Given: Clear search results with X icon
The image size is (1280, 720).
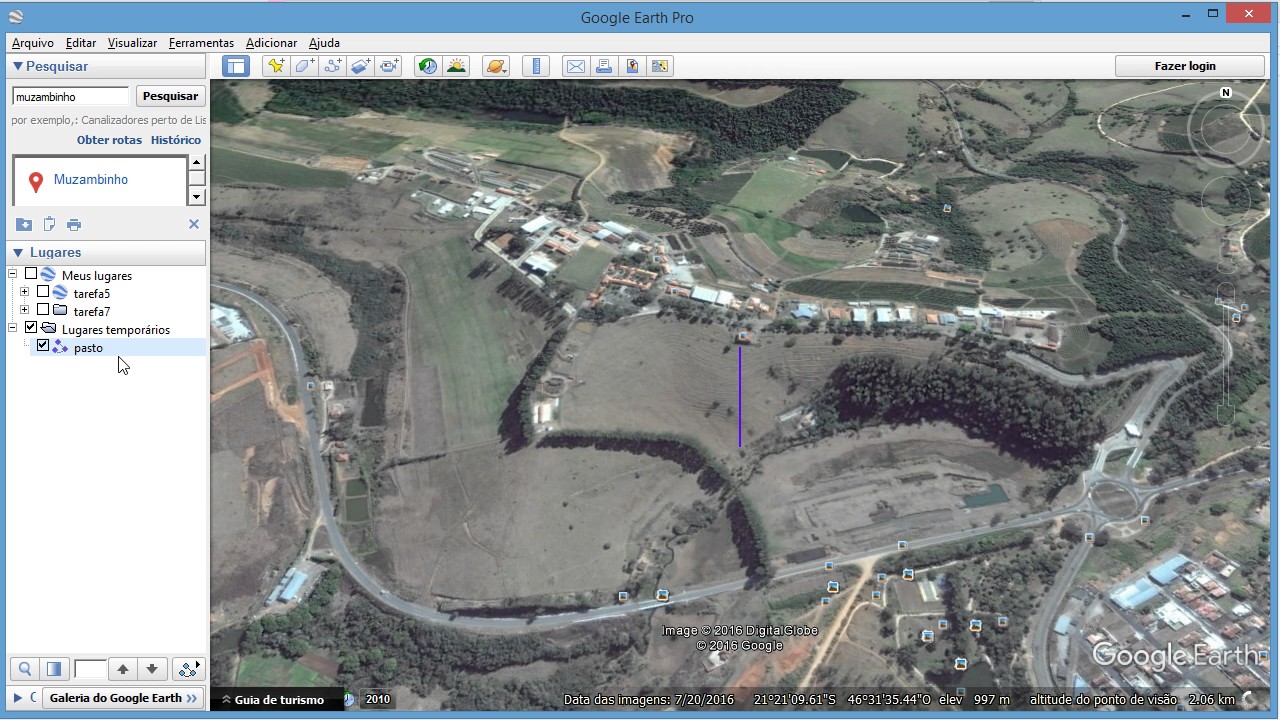Looking at the screenshot, I should 194,224.
